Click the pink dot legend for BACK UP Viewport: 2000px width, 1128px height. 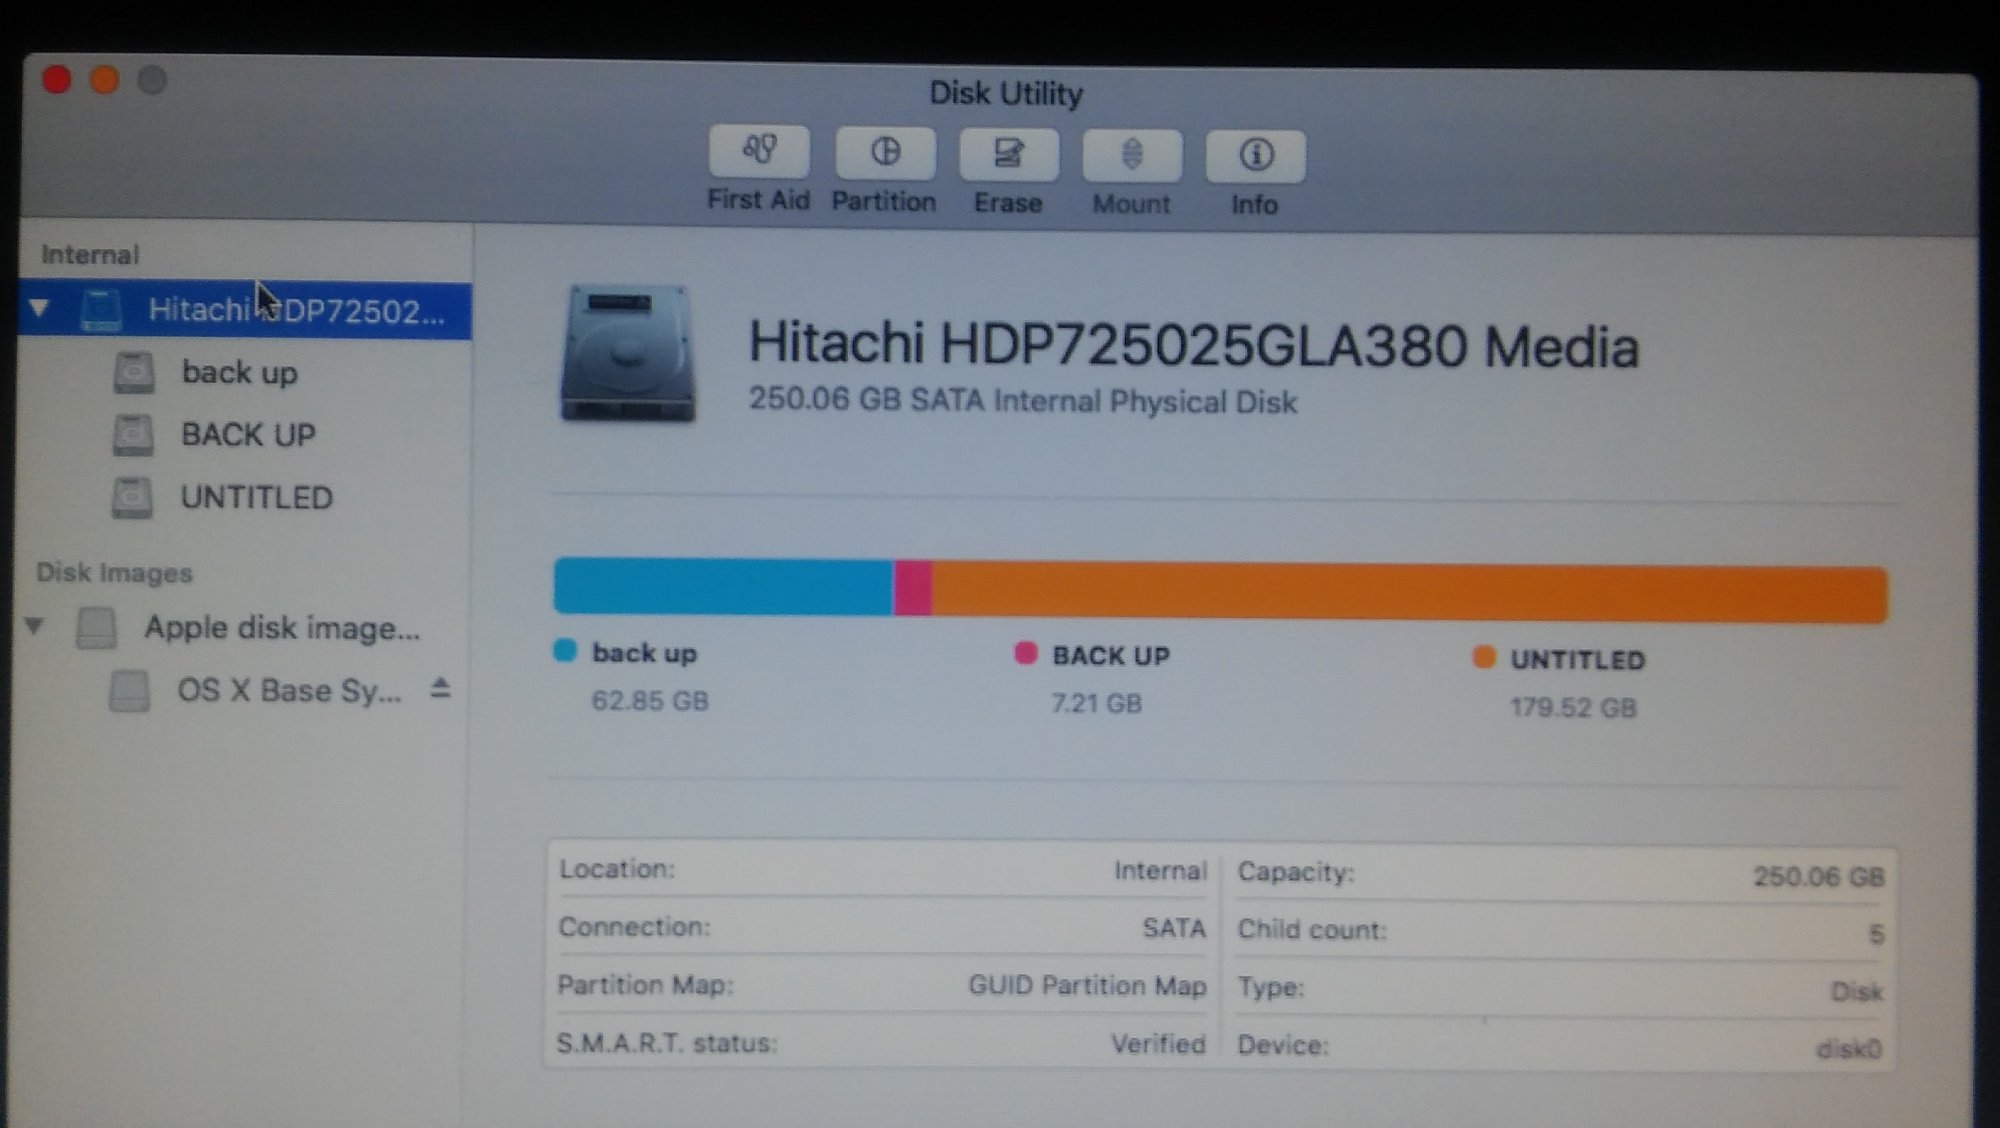click(1026, 654)
